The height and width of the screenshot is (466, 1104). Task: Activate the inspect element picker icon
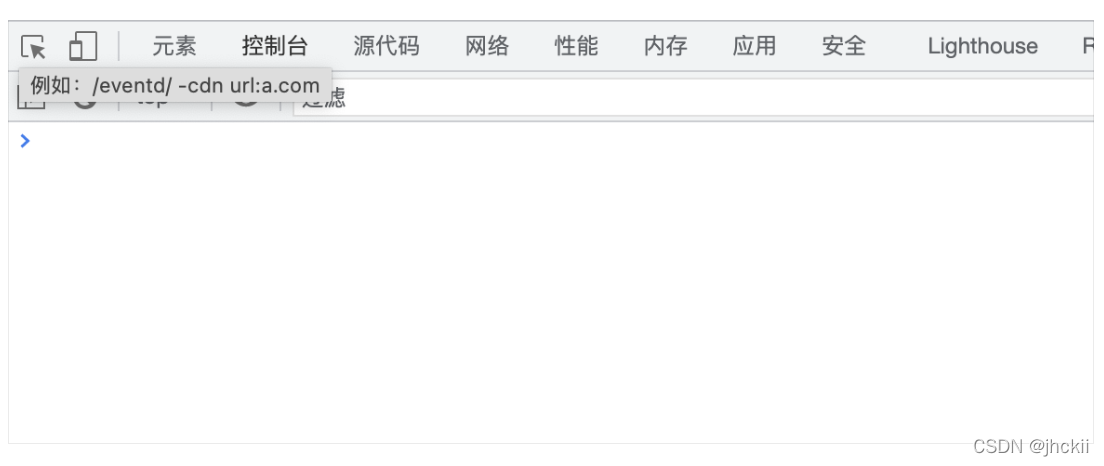tap(33, 47)
